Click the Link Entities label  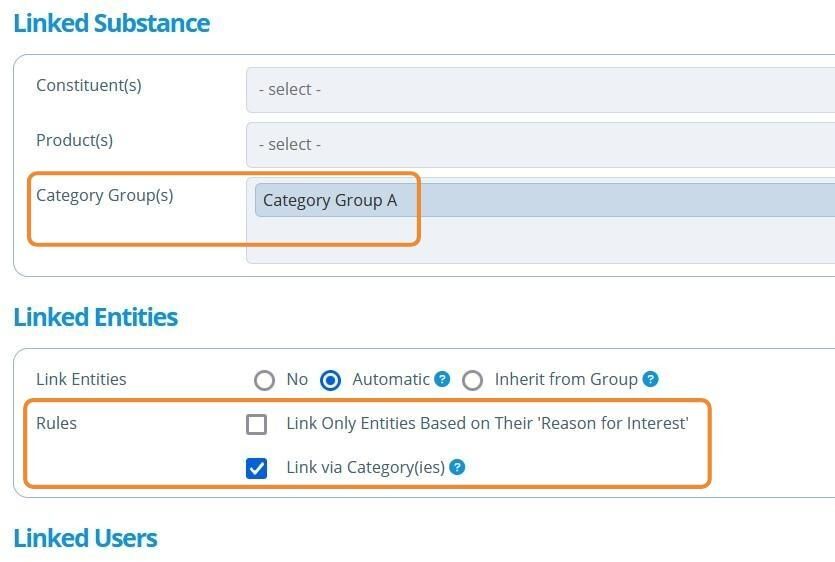click(x=81, y=379)
